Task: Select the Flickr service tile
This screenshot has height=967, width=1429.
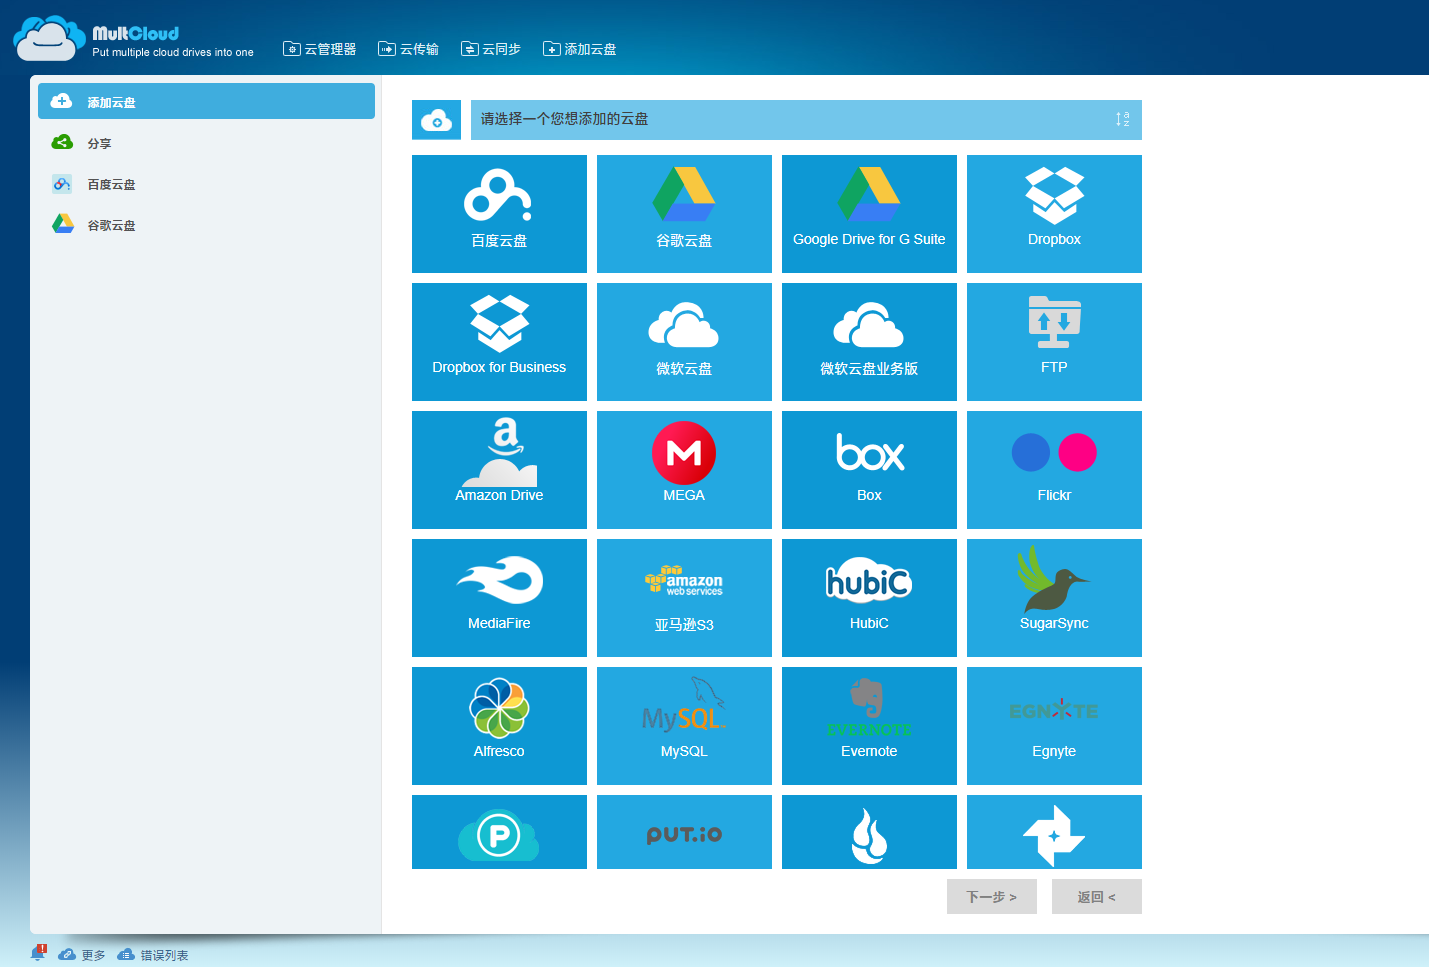Action: (1054, 469)
